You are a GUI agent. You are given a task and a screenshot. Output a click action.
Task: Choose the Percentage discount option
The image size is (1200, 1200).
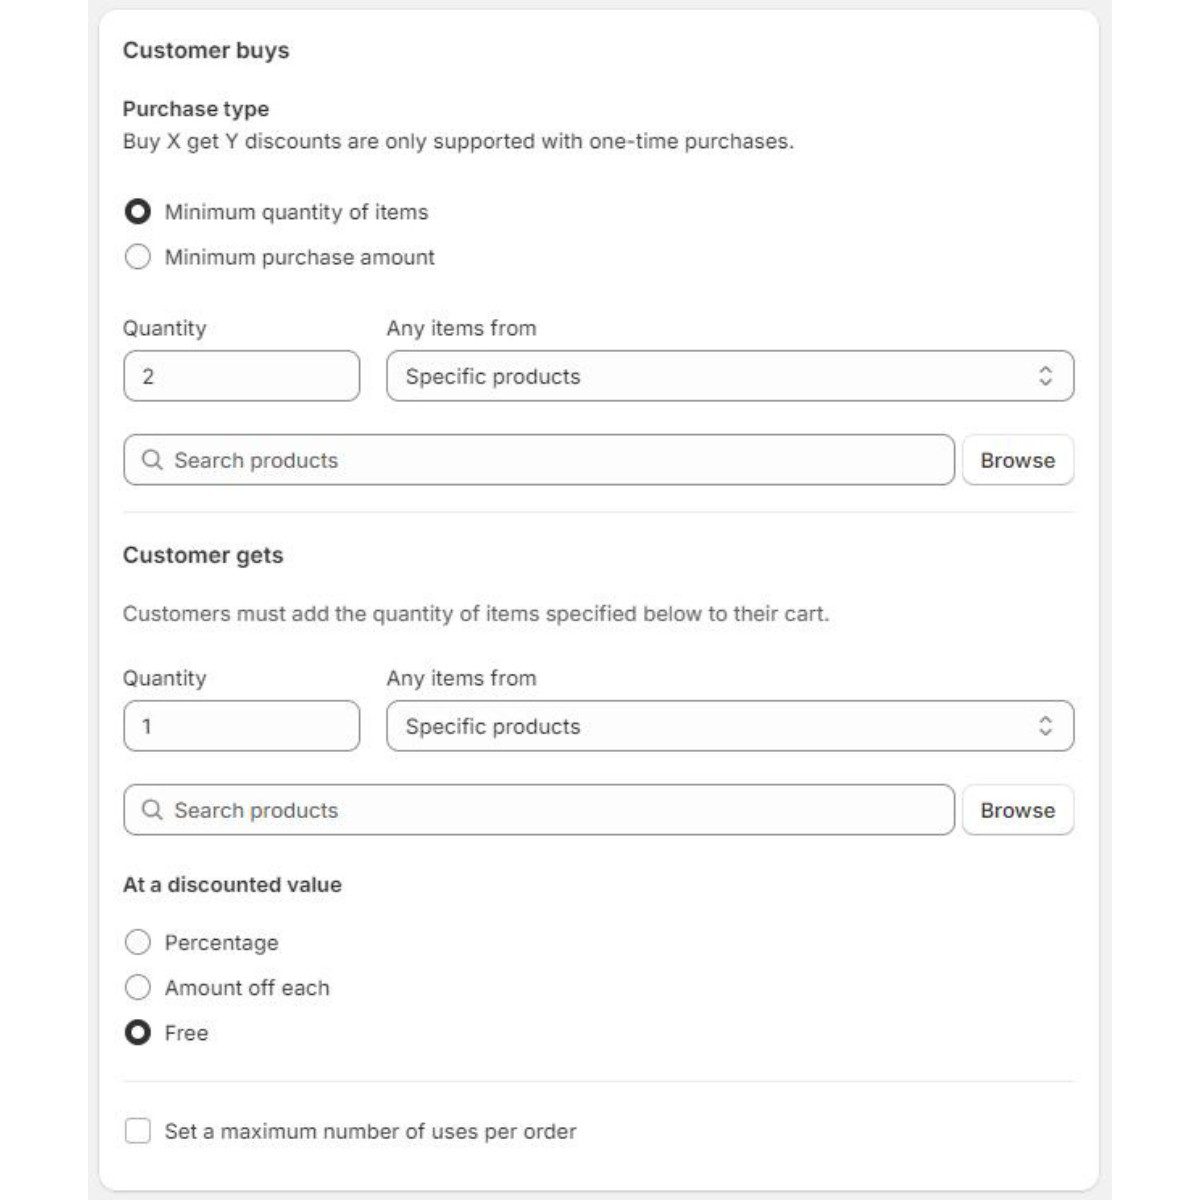(138, 942)
